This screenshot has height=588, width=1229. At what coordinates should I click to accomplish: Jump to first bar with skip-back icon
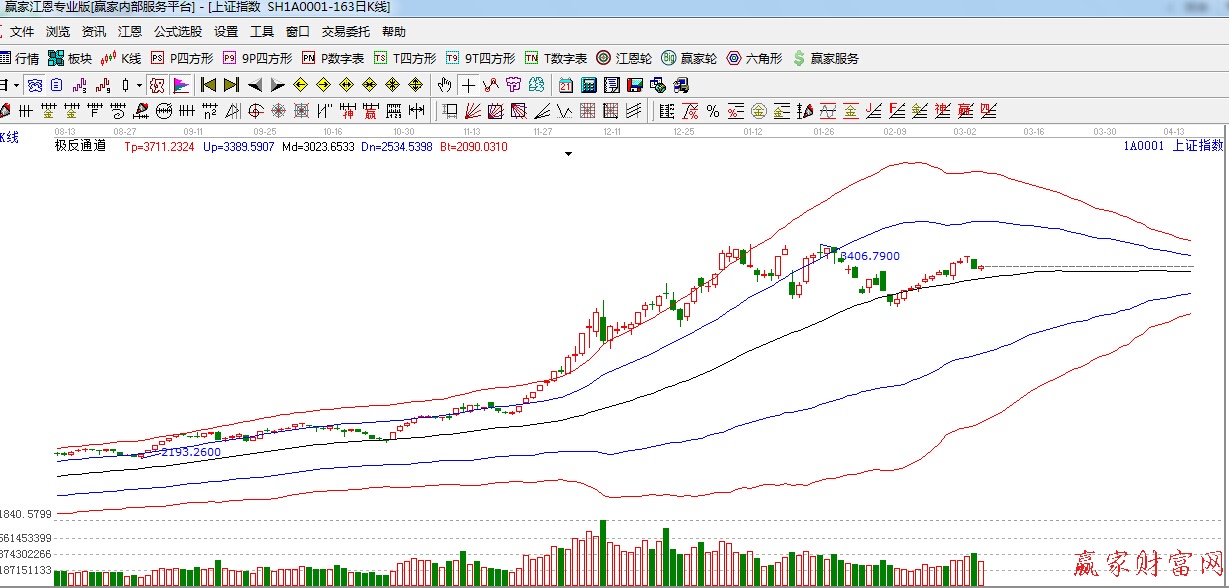tap(208, 85)
